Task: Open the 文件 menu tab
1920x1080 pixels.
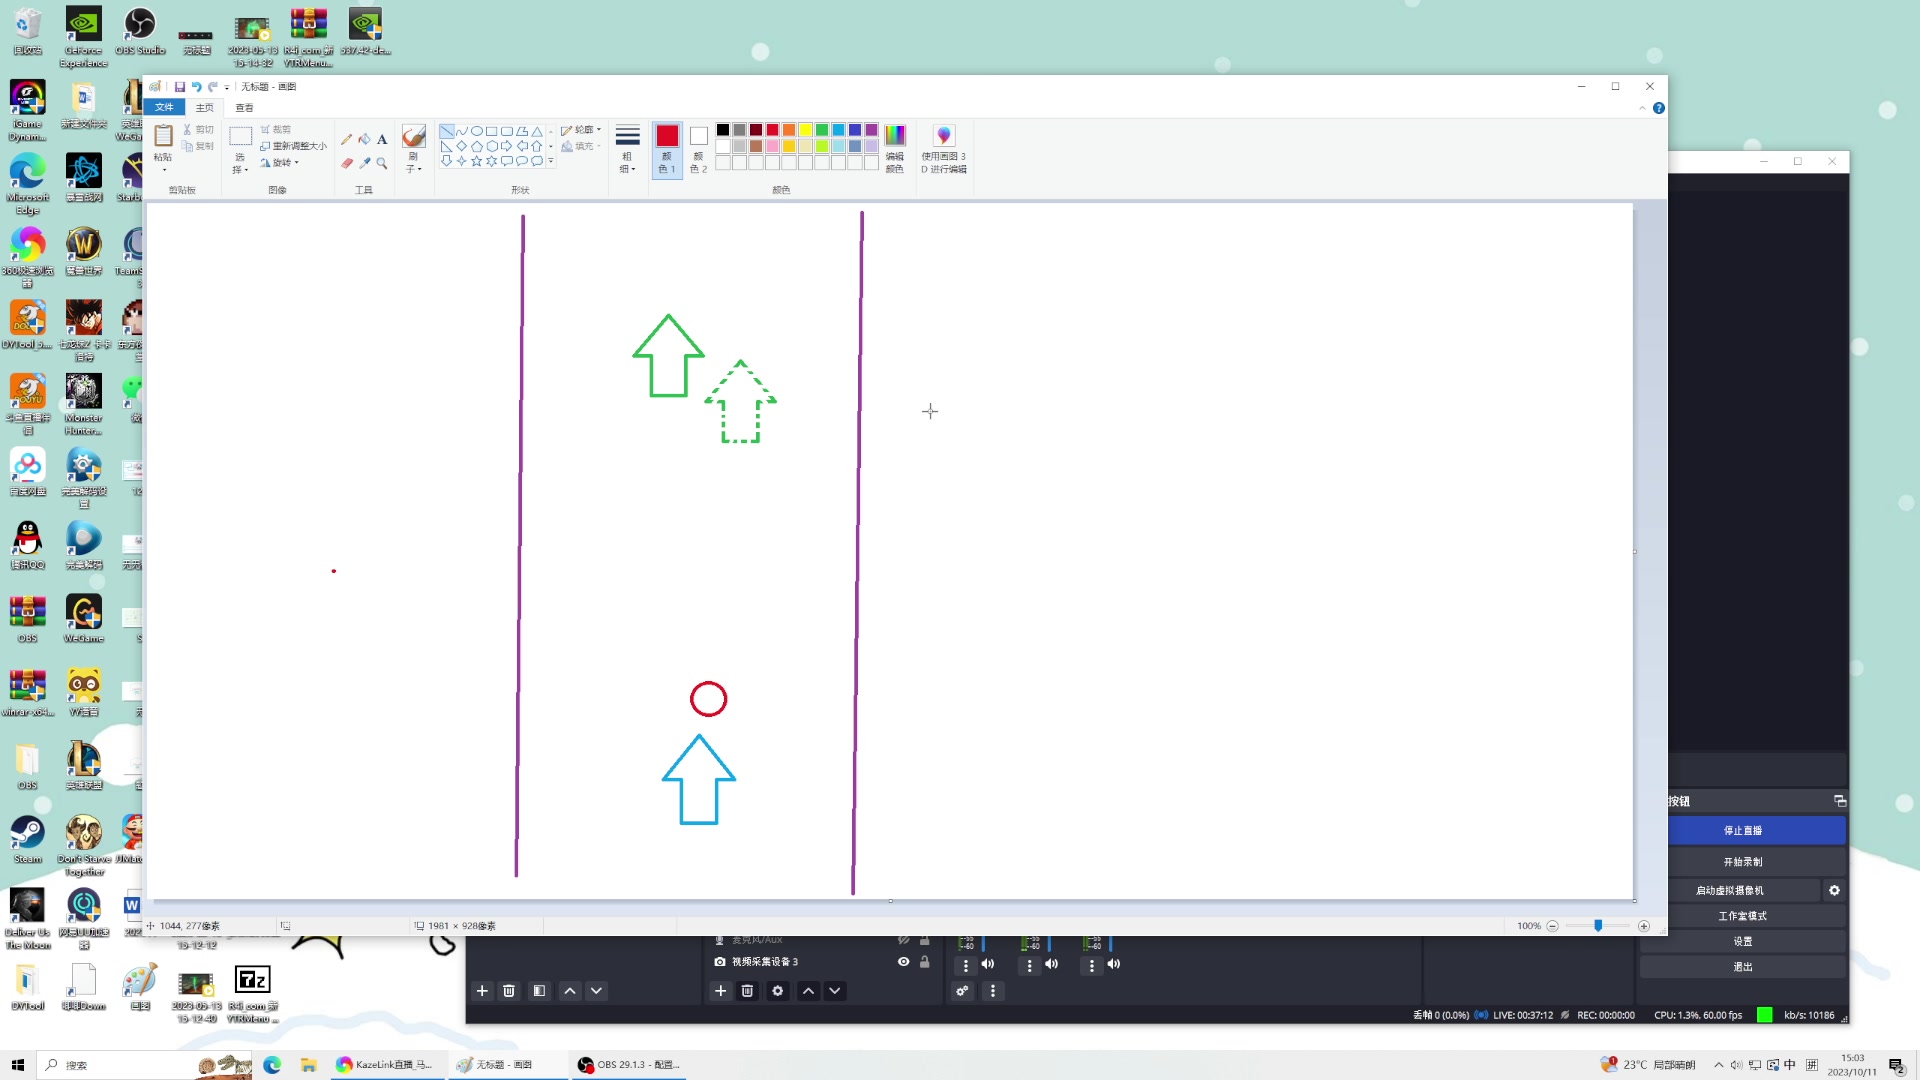Action: click(x=164, y=107)
